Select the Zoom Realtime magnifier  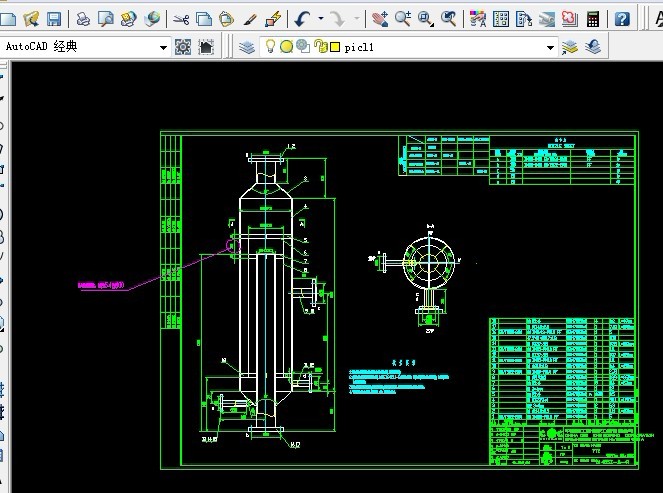click(x=403, y=19)
